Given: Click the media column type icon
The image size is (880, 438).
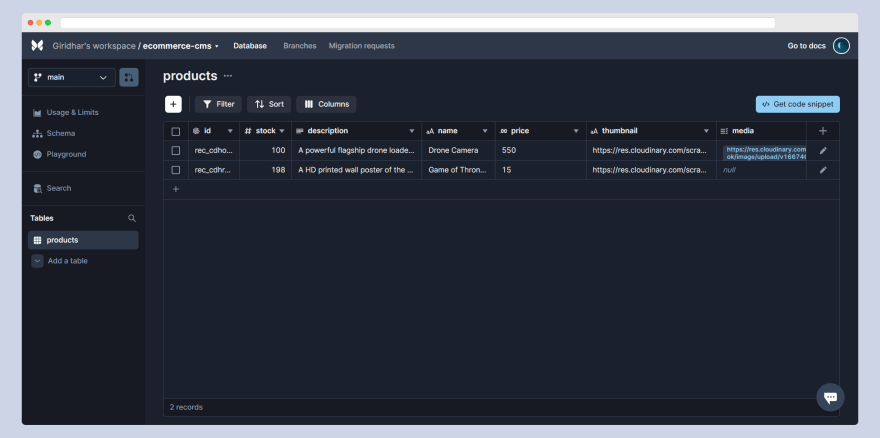Looking at the screenshot, I should click(x=724, y=131).
